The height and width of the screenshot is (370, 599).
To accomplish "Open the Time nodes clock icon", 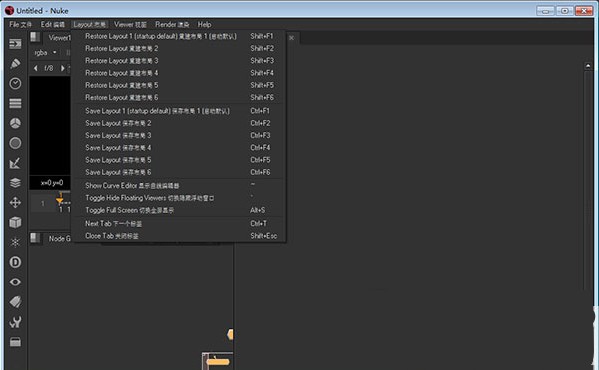I will (15, 84).
